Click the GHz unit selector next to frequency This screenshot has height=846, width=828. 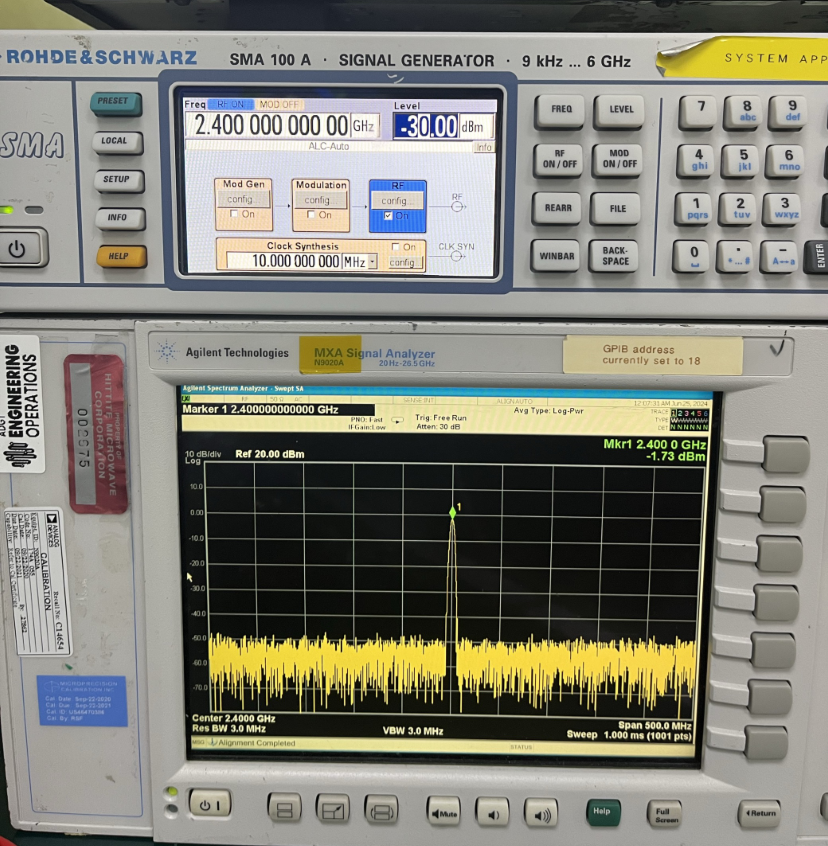tap(362, 125)
